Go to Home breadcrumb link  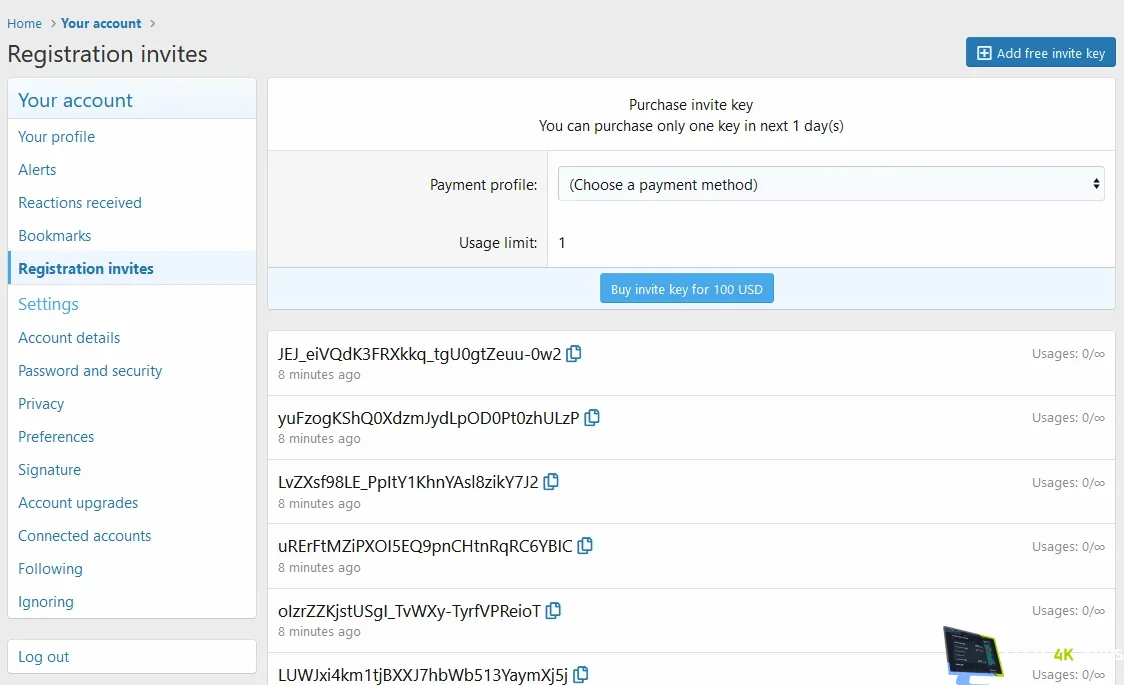tap(25, 23)
